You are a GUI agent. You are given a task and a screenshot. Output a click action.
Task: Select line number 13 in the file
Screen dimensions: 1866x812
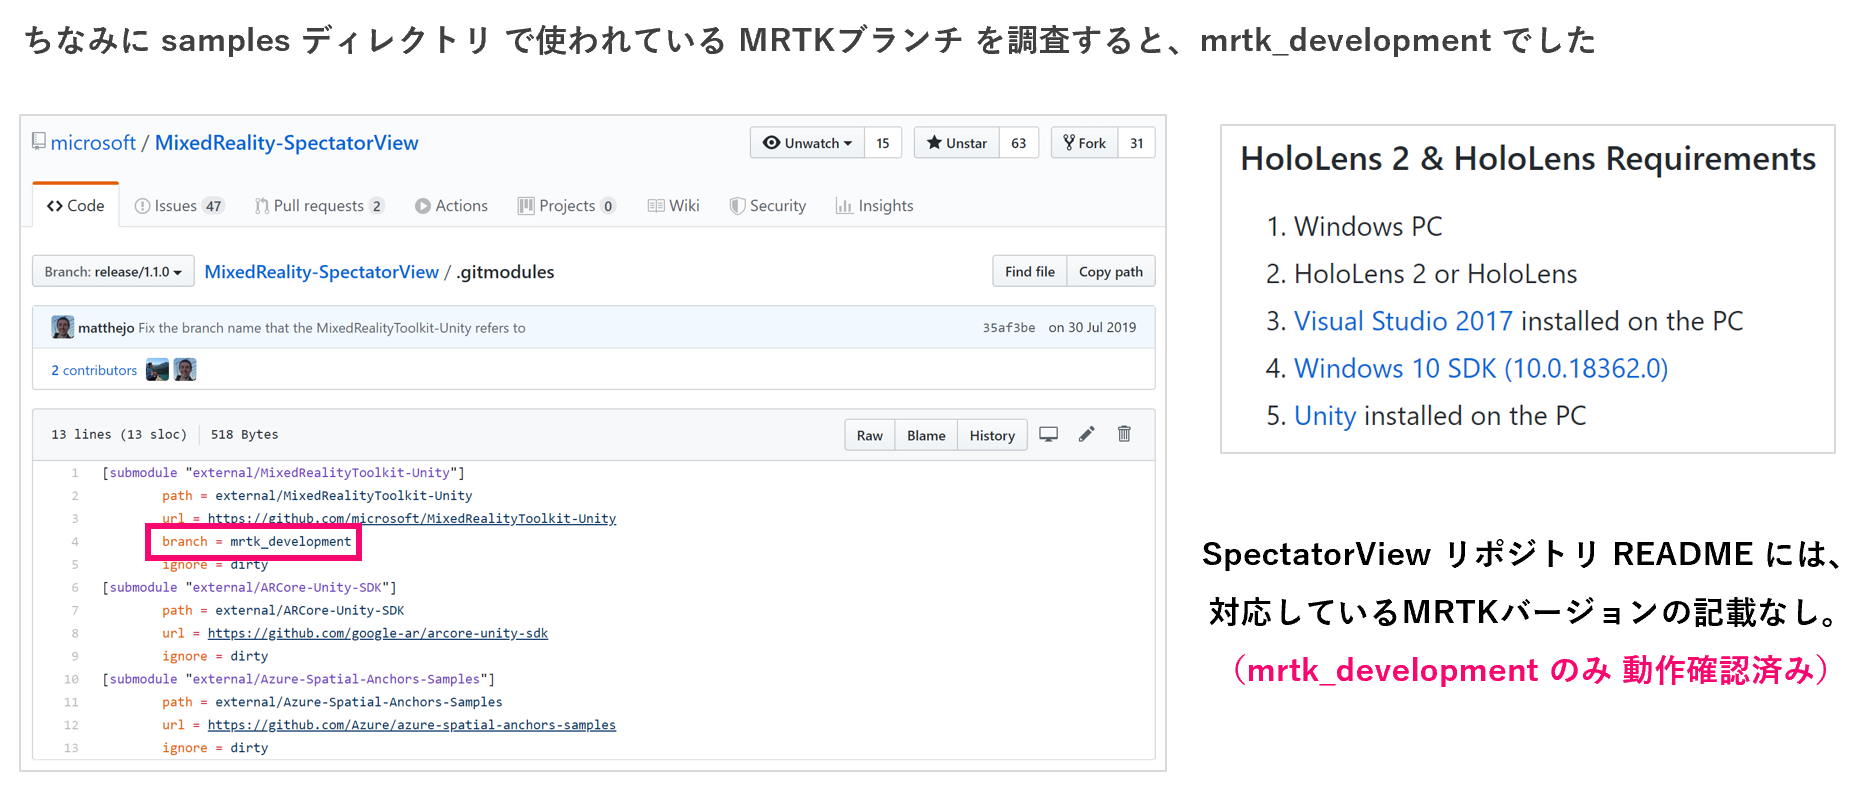tap(71, 749)
